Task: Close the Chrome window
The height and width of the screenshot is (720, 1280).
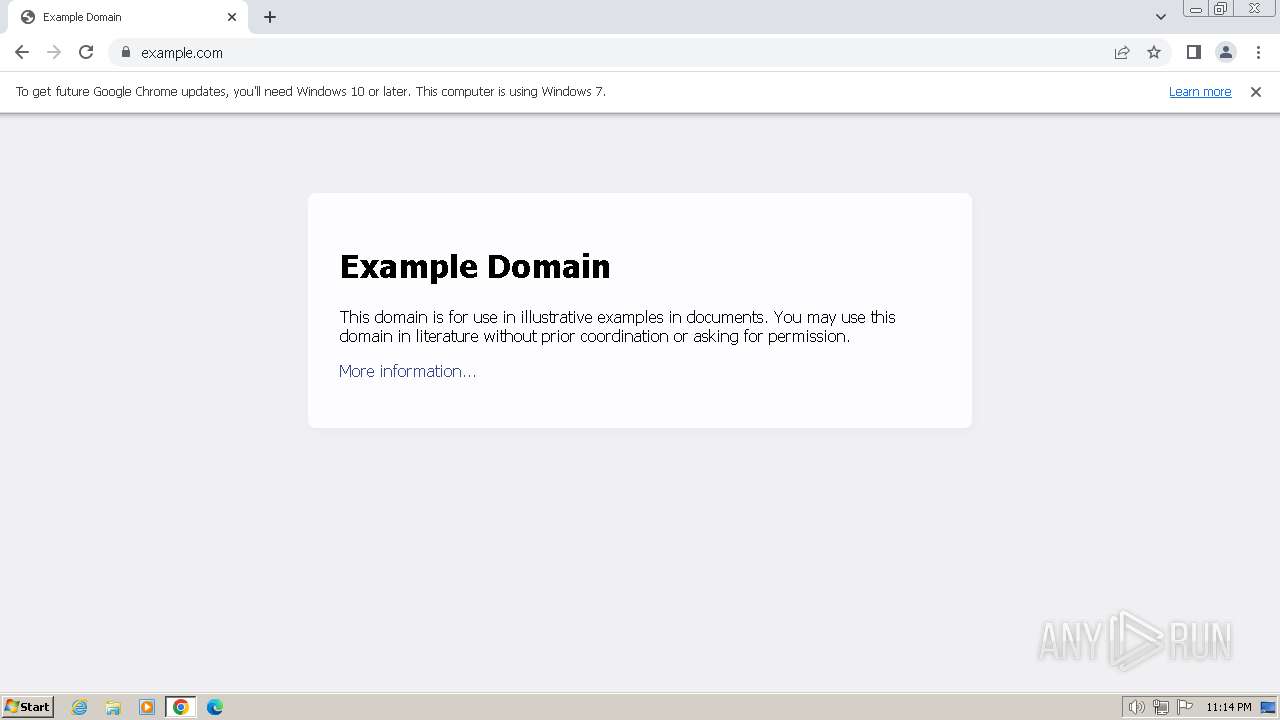Action: point(1254,8)
